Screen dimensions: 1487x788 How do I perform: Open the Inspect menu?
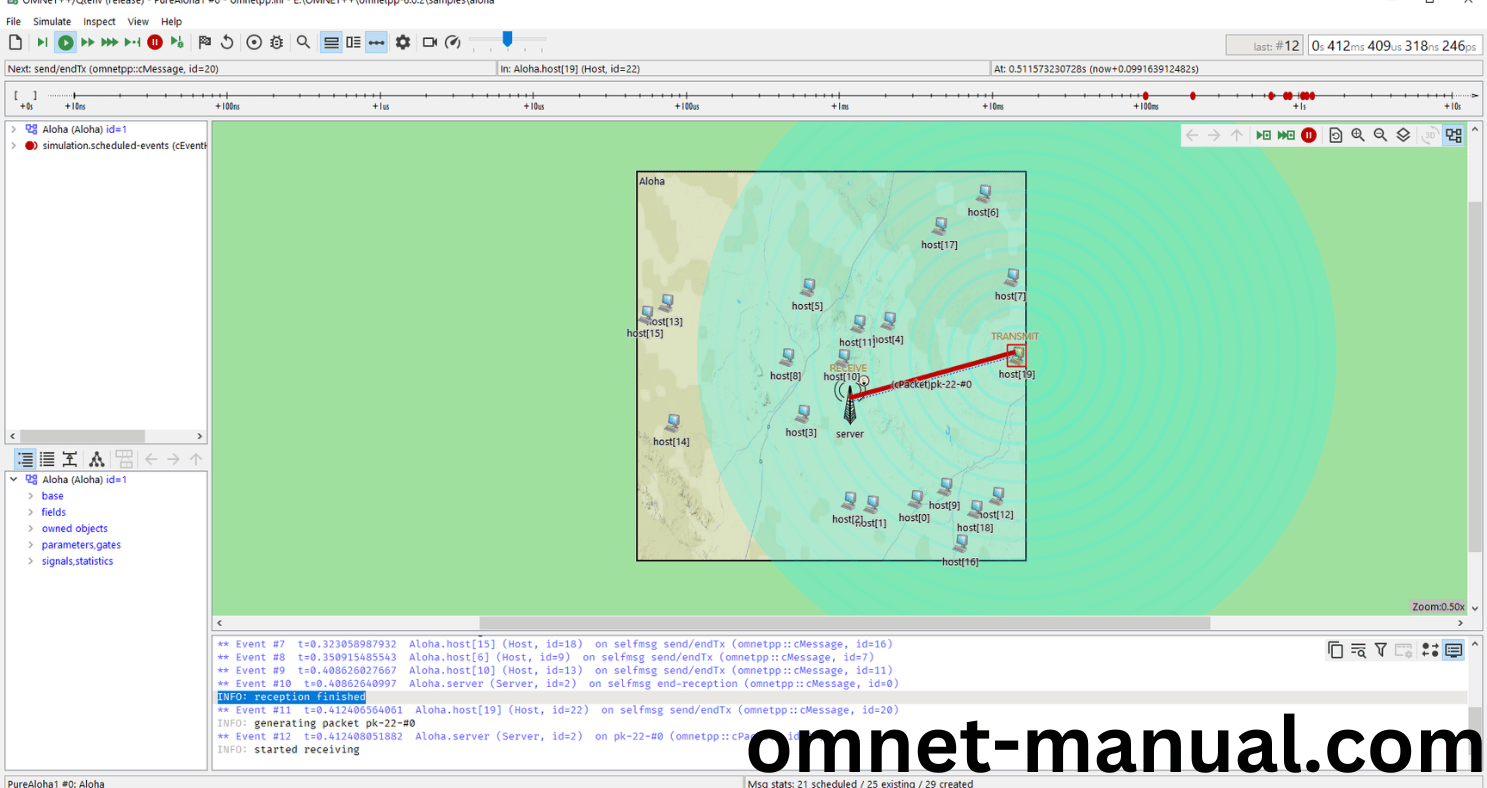[99, 21]
